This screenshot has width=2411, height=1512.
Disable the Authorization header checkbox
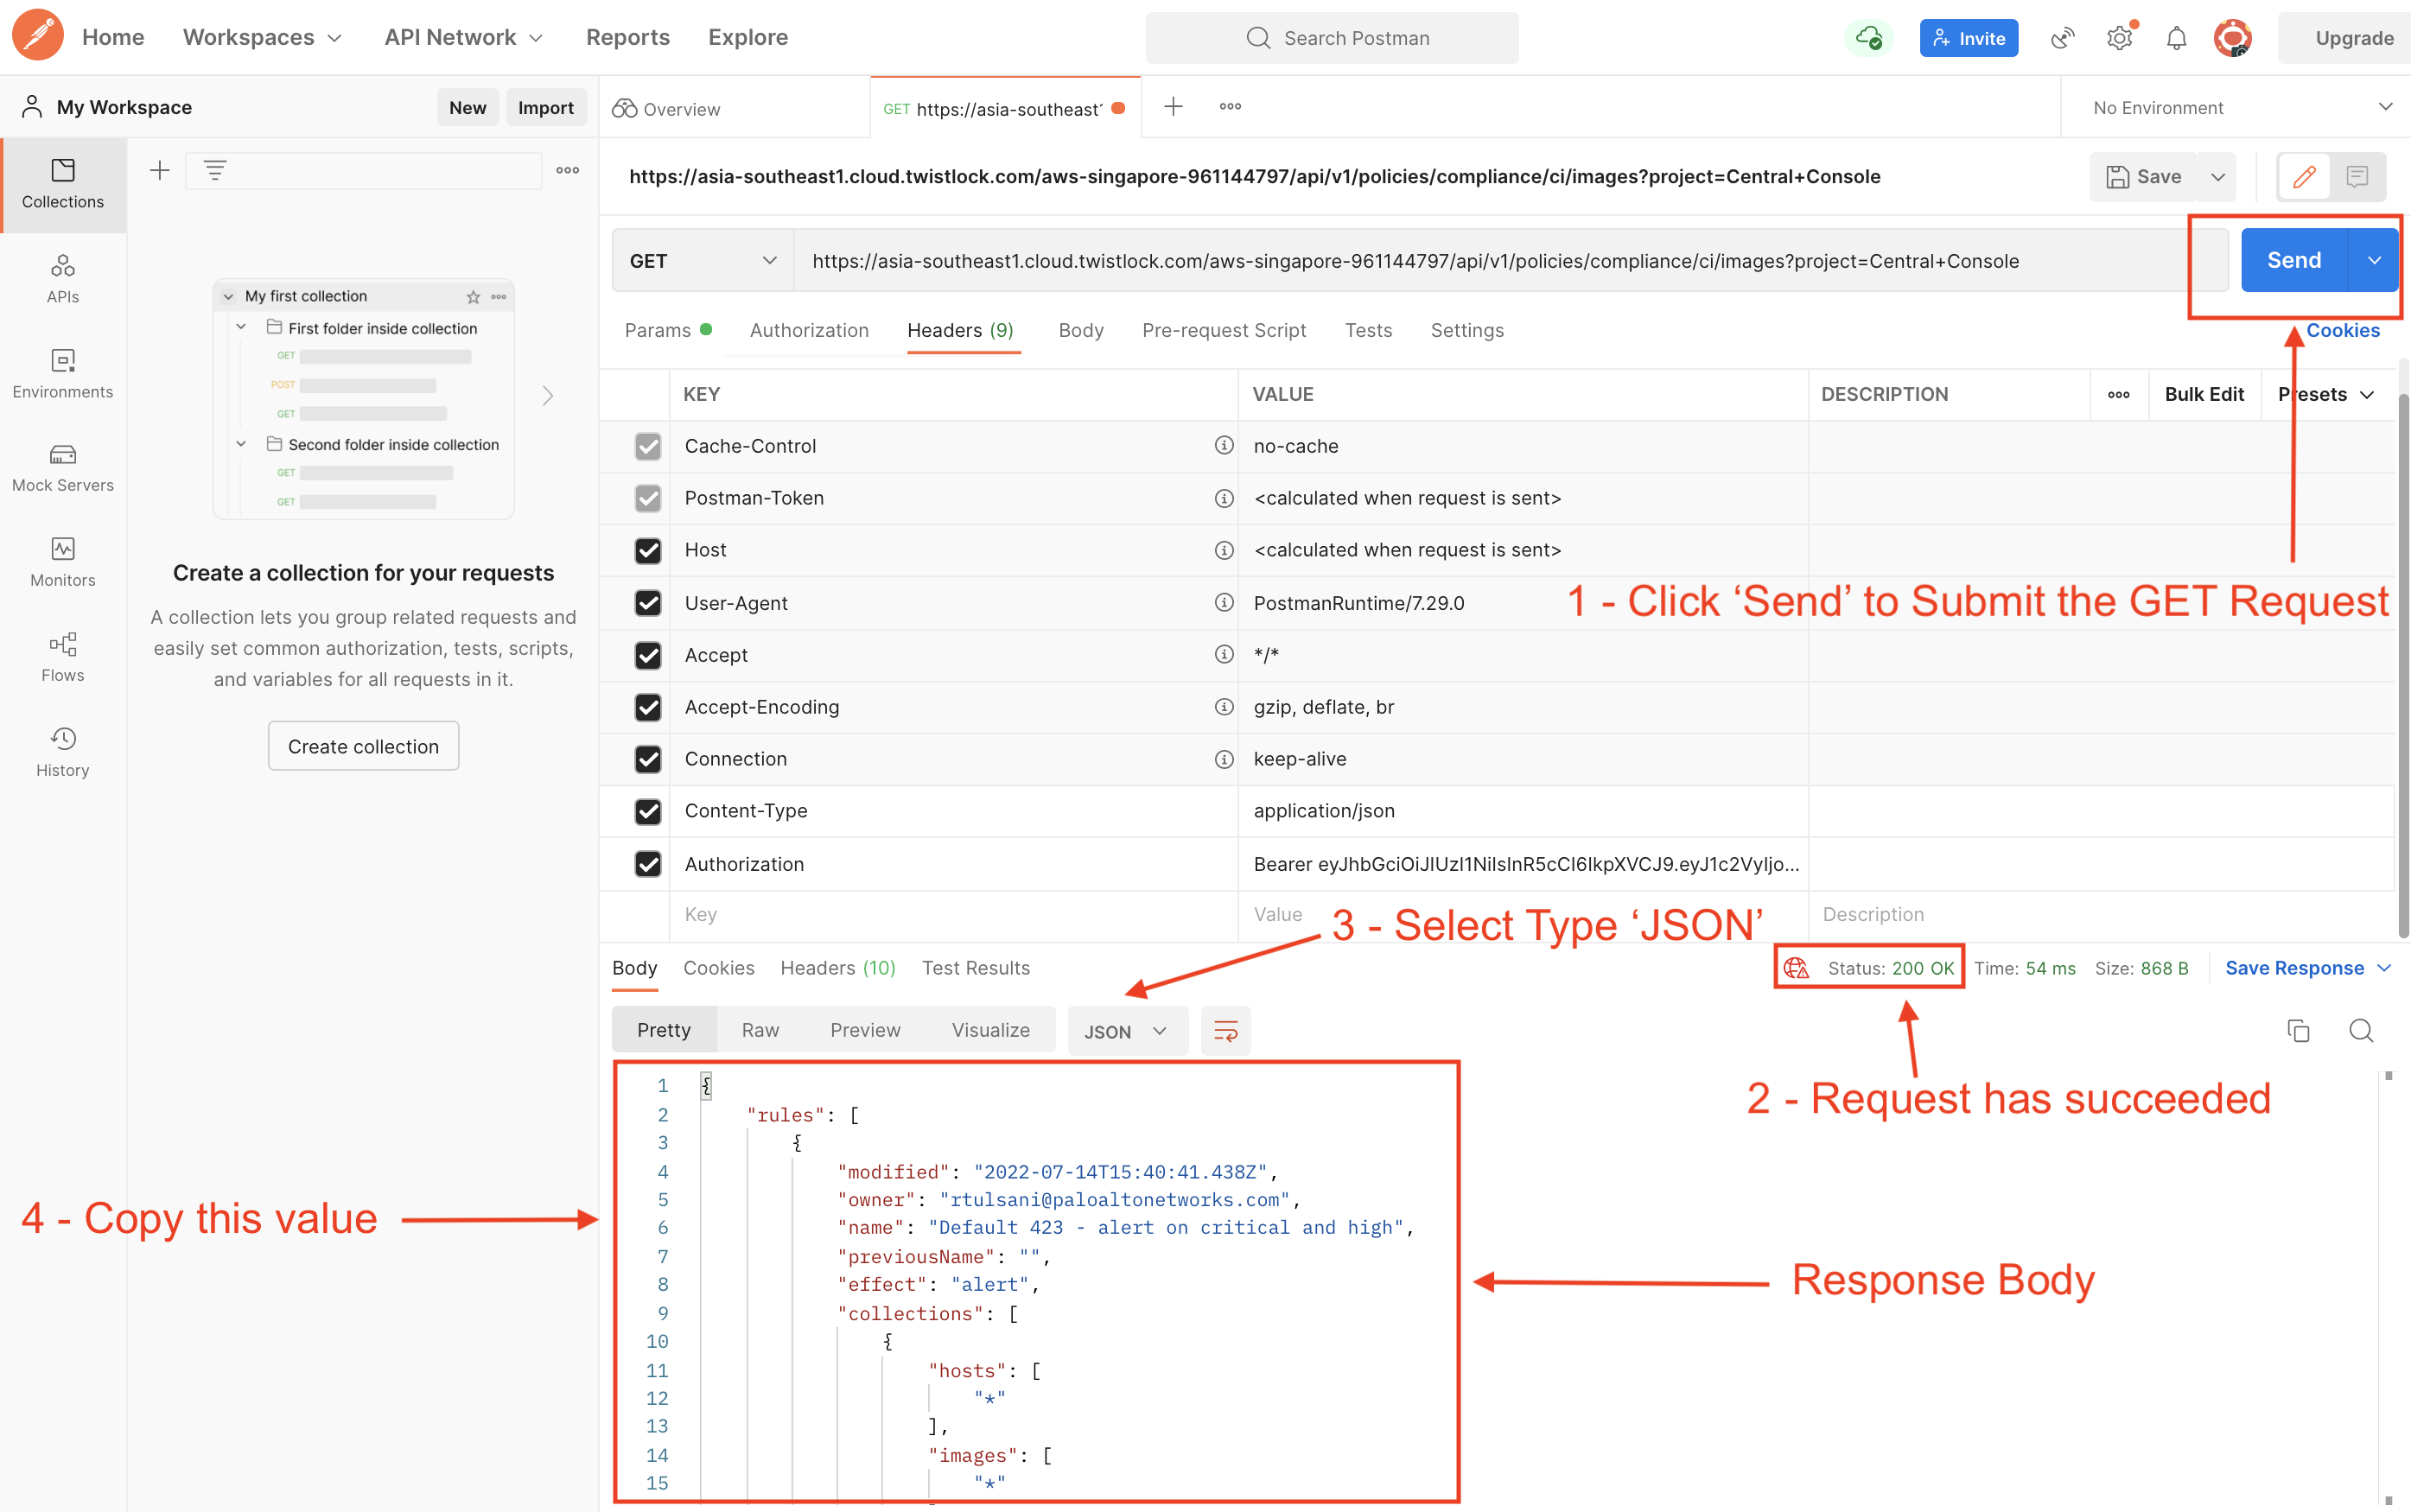tap(648, 864)
